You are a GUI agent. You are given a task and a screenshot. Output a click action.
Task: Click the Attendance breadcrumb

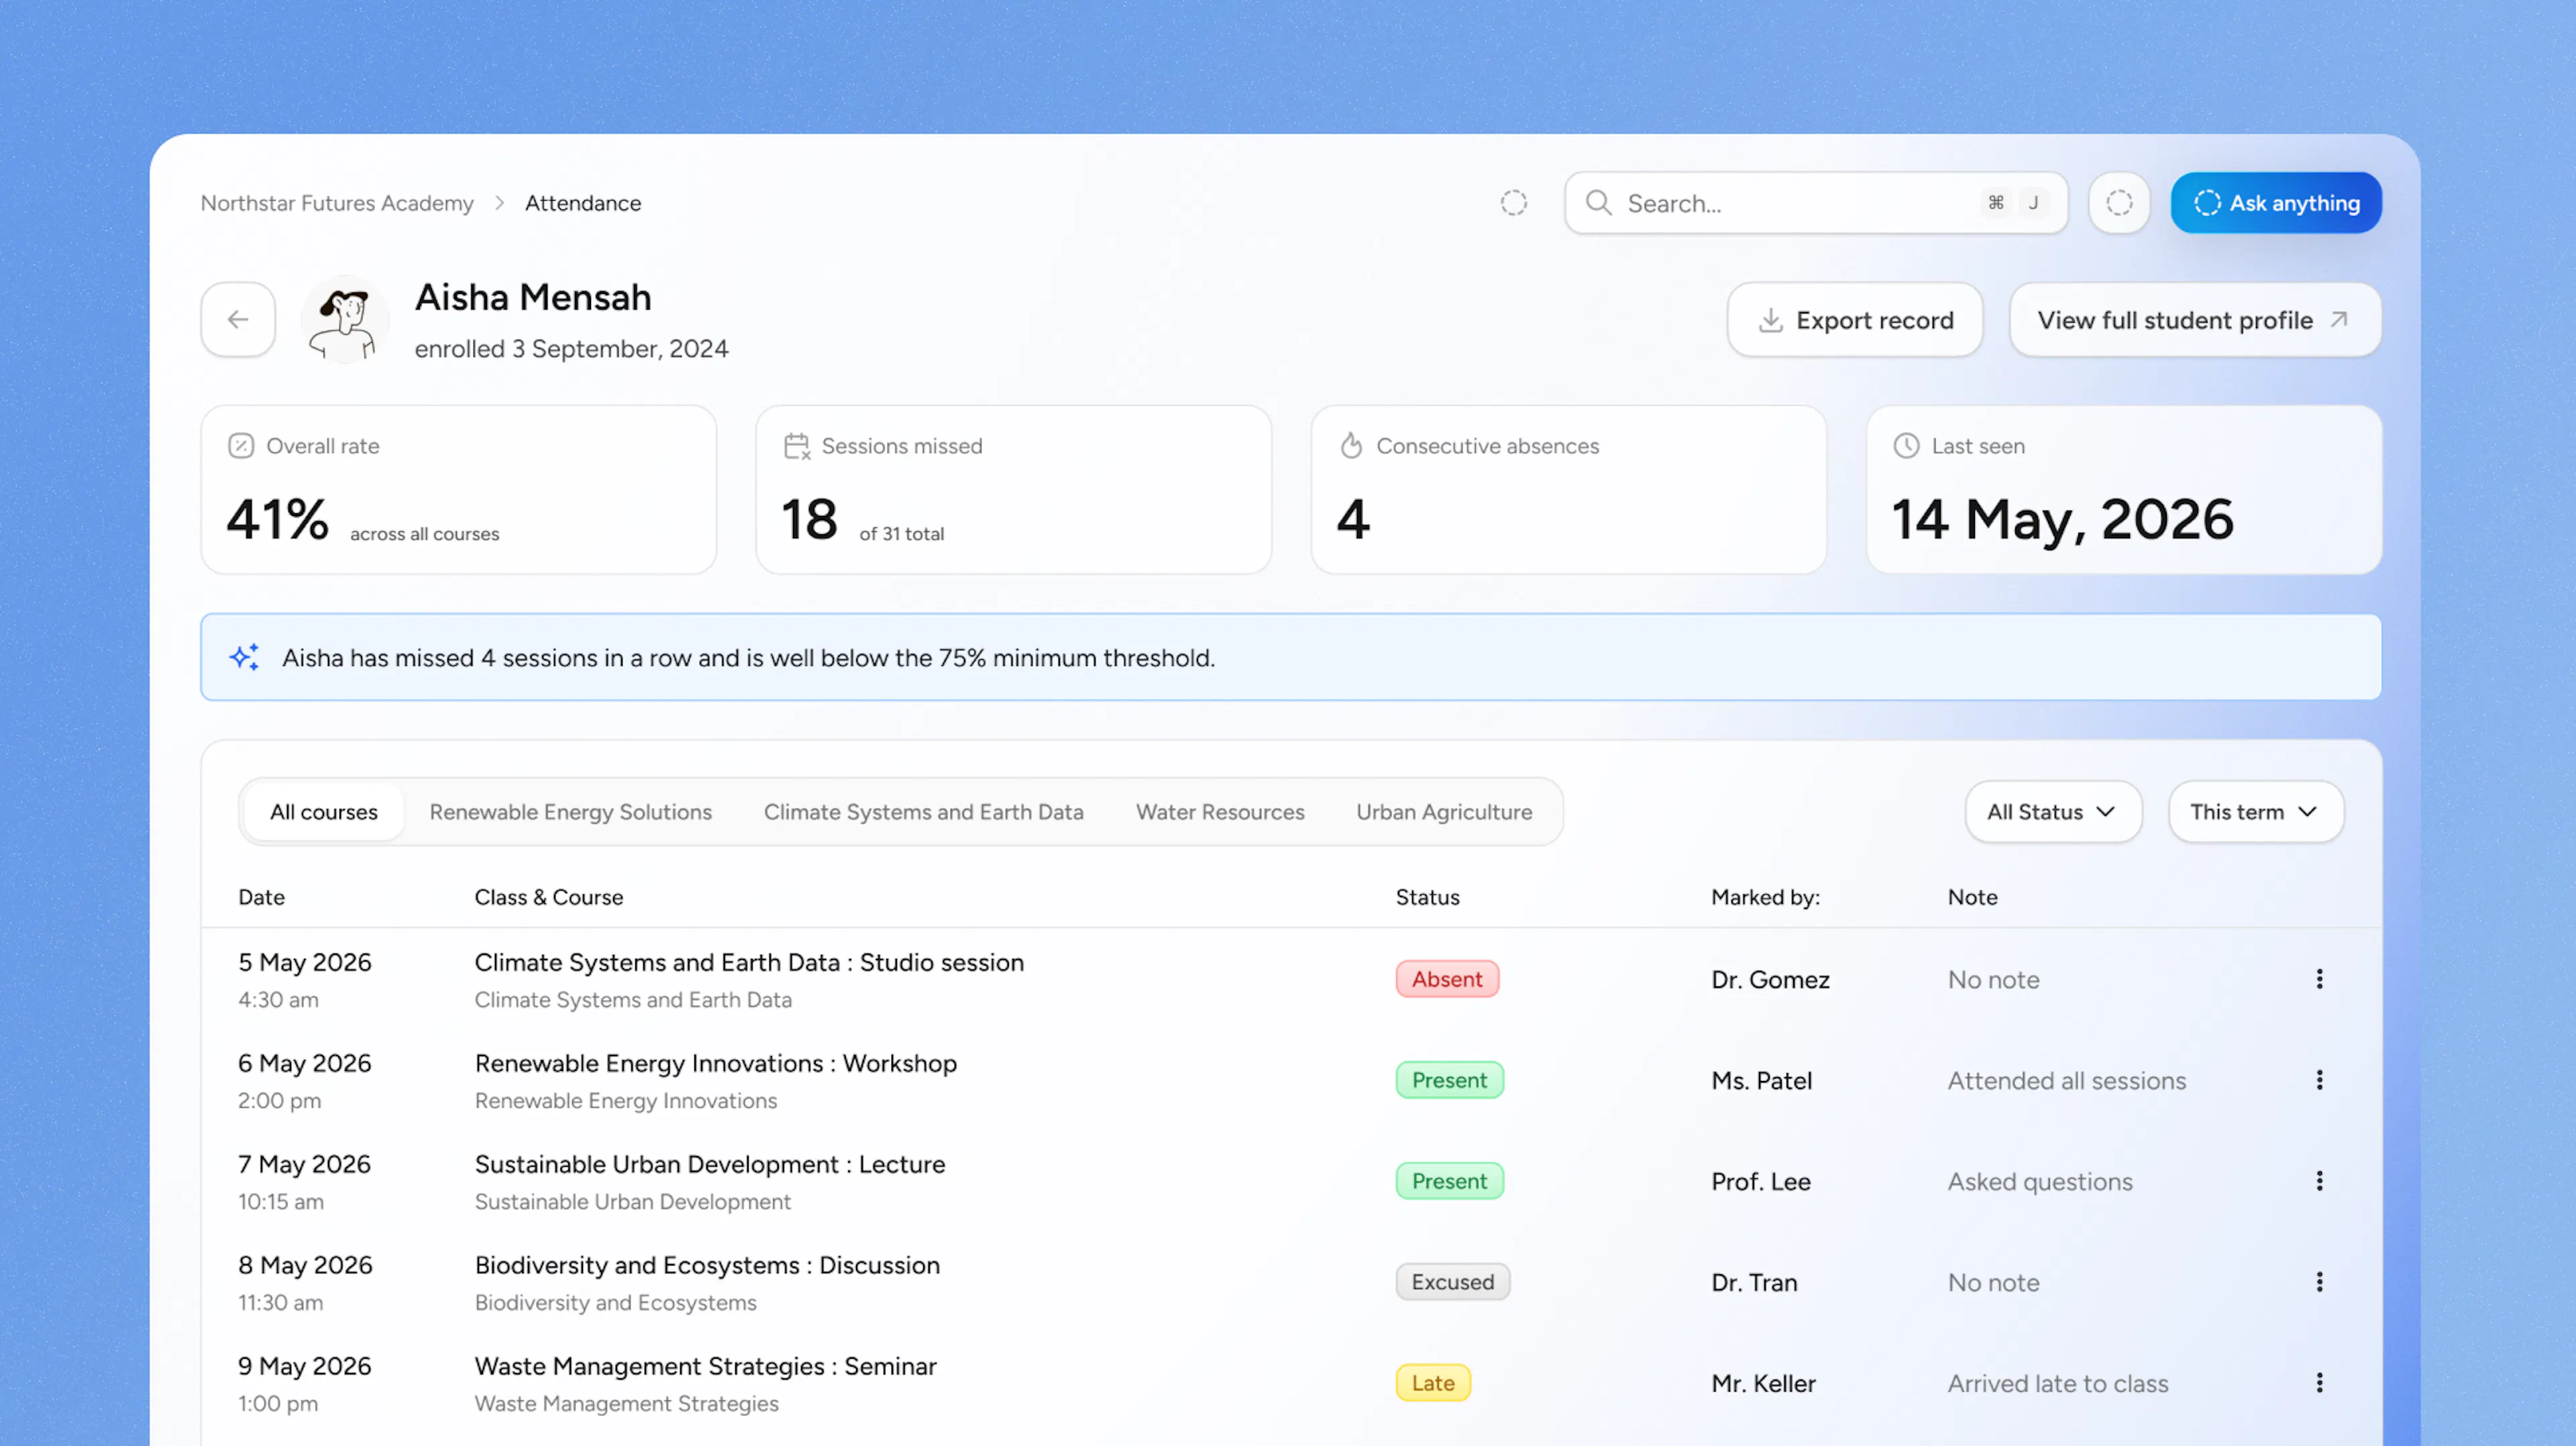583,203
